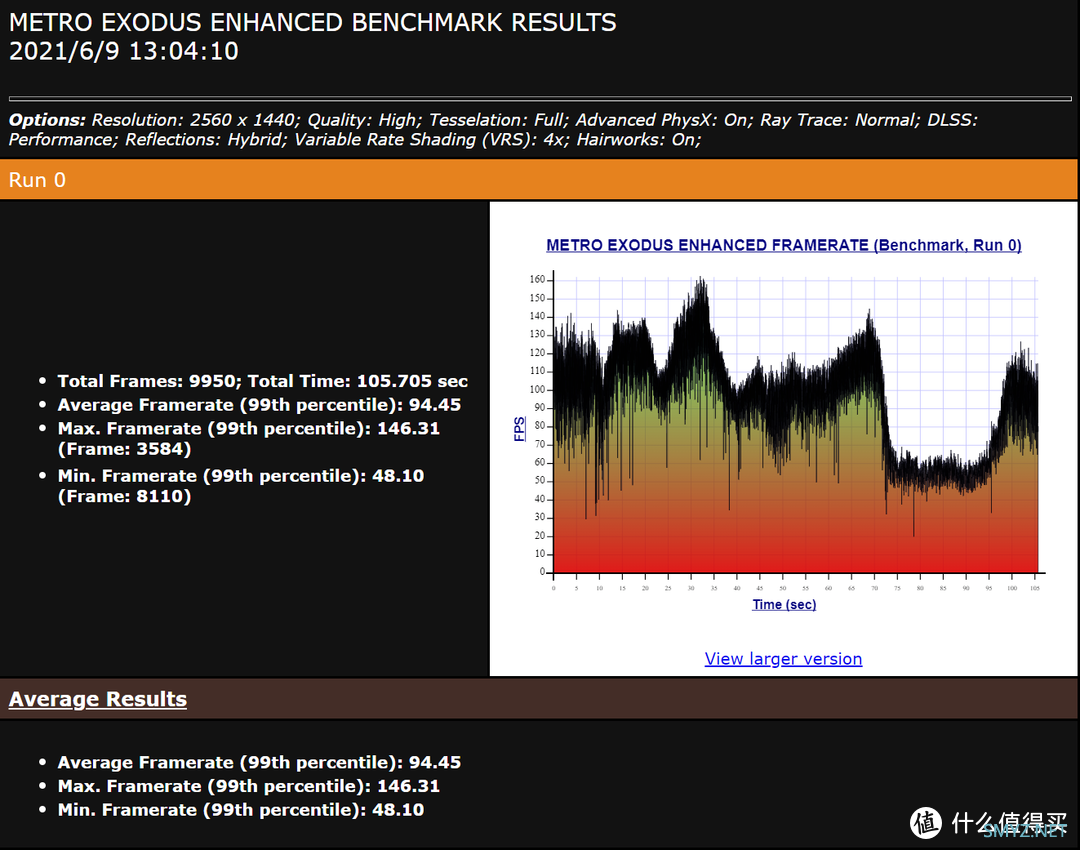
Task: Click 'Tesselation: Full' option text
Action: tap(497, 120)
